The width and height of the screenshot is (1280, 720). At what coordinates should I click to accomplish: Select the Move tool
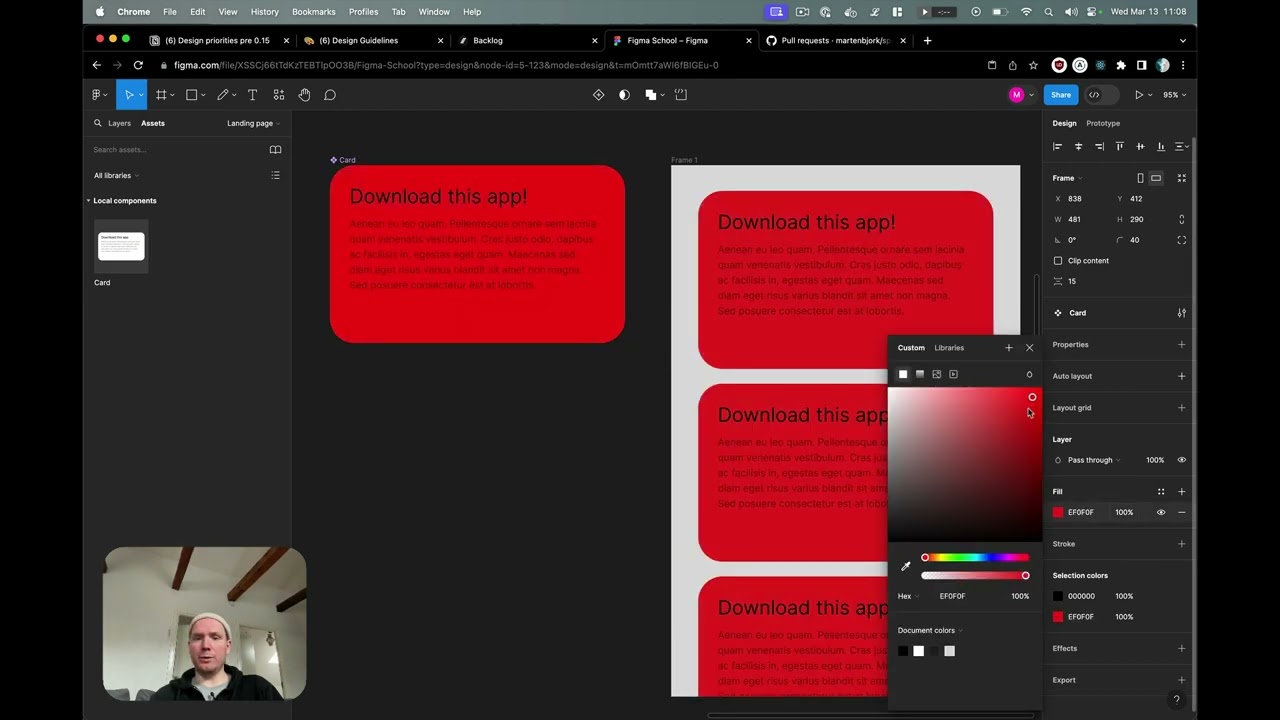tap(129, 95)
